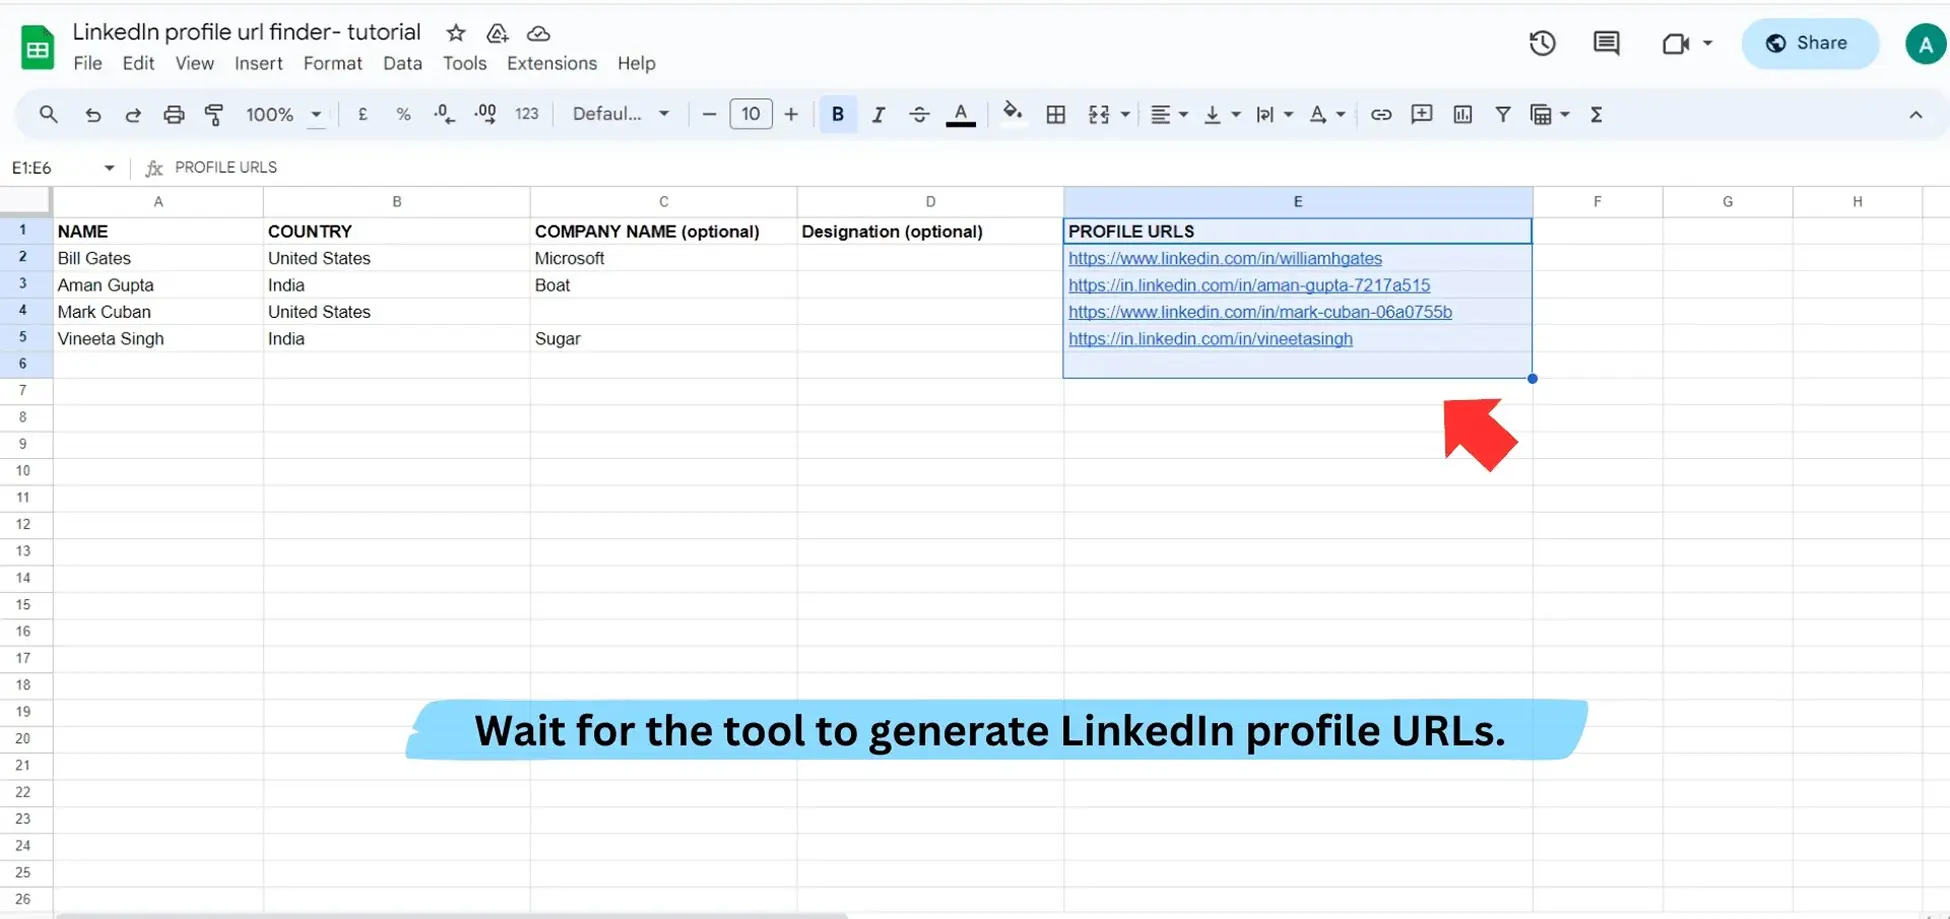Decrease font size with minus button

709,114
